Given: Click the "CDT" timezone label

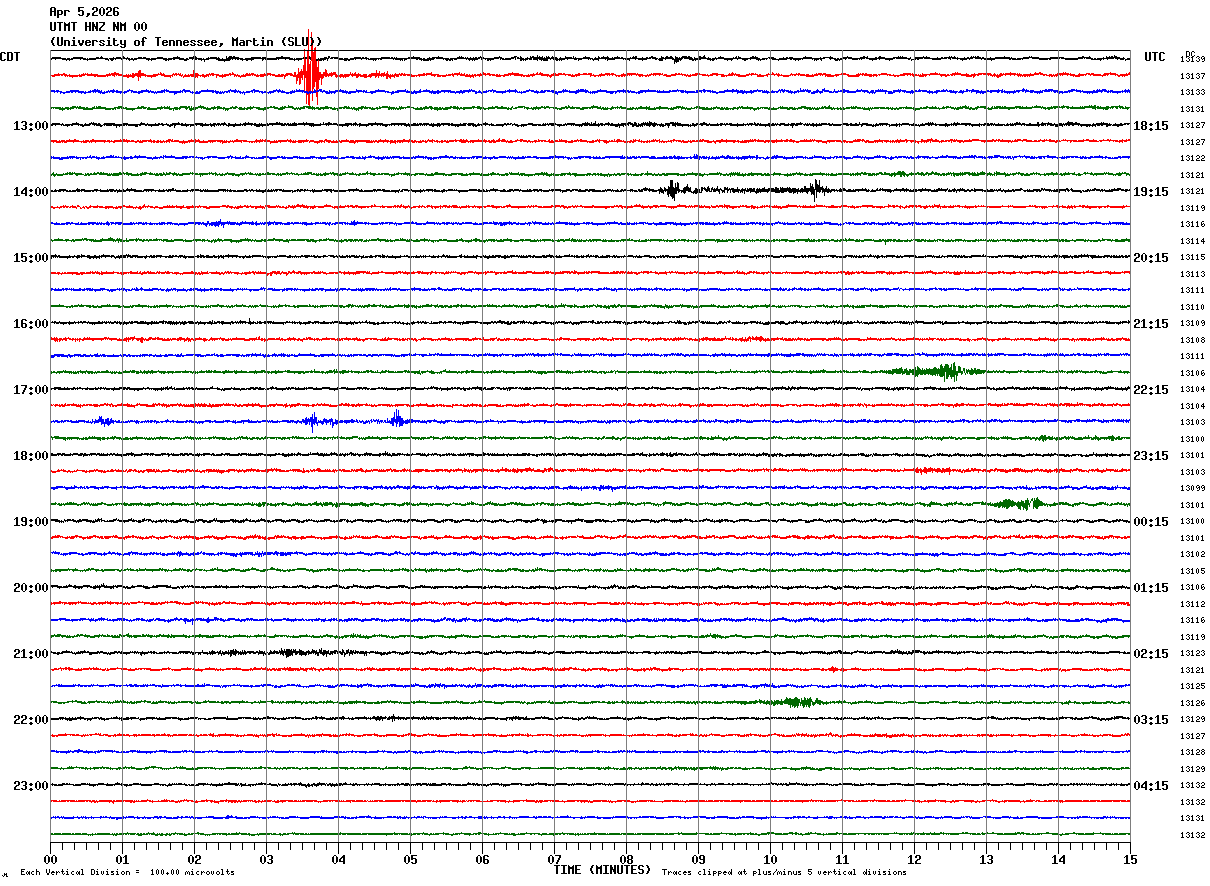Looking at the screenshot, I should point(10,57).
